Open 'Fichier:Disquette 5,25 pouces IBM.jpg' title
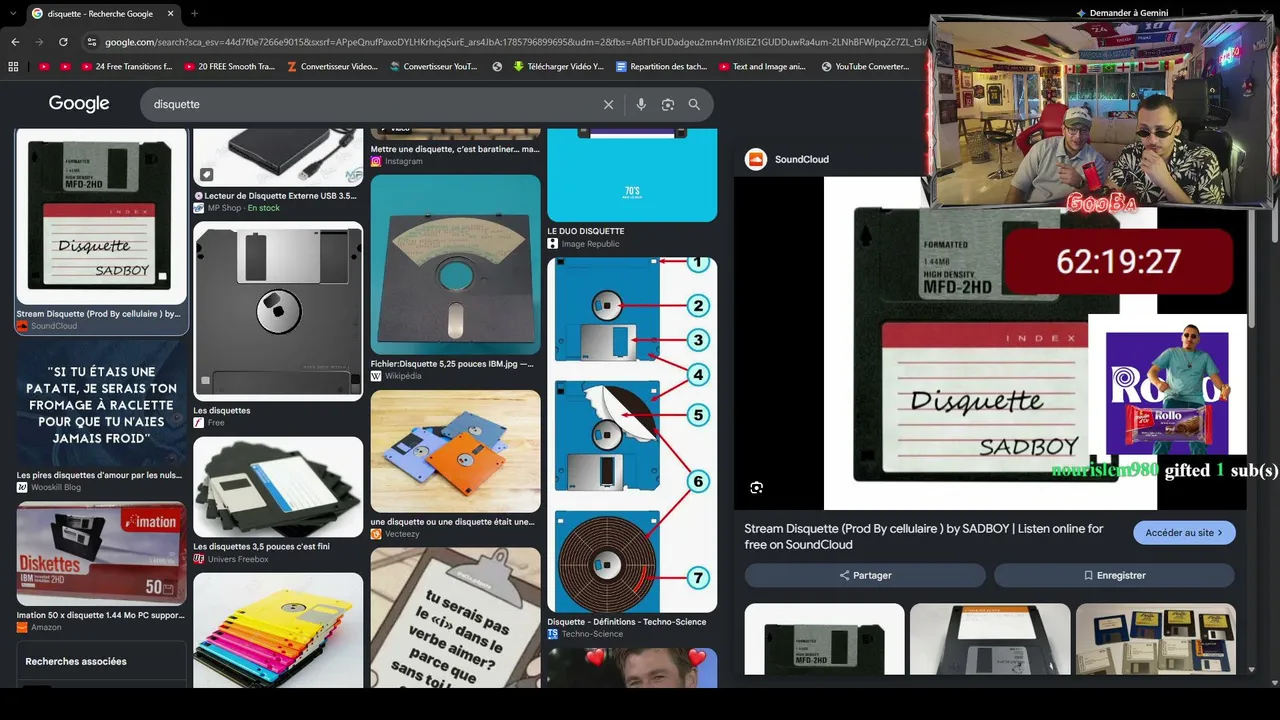Image resolution: width=1280 pixels, height=720 pixels. pyautogui.click(x=452, y=364)
